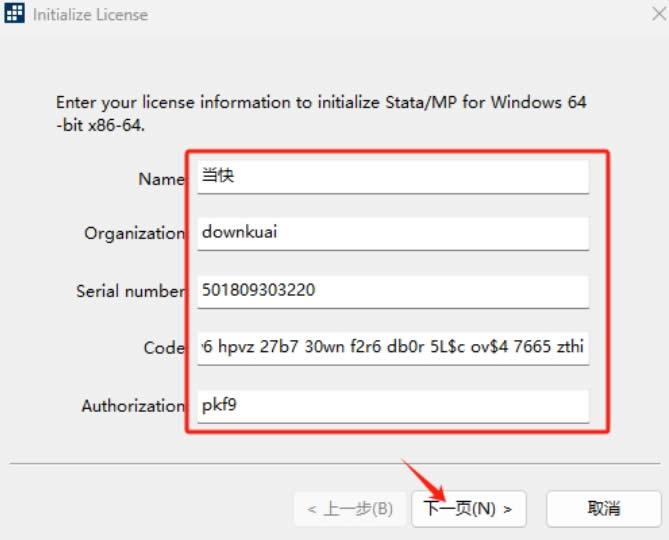
Task: Click into the Organization text box
Action: (392, 233)
